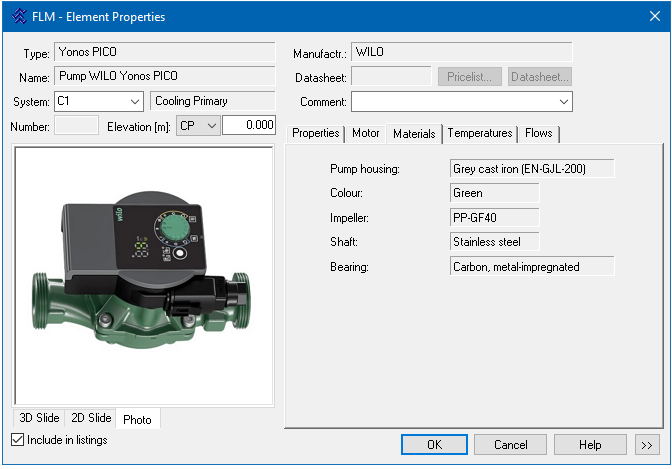Open Help for this dialog
Image resolution: width=672 pixels, height=469 pixels.
pos(590,444)
